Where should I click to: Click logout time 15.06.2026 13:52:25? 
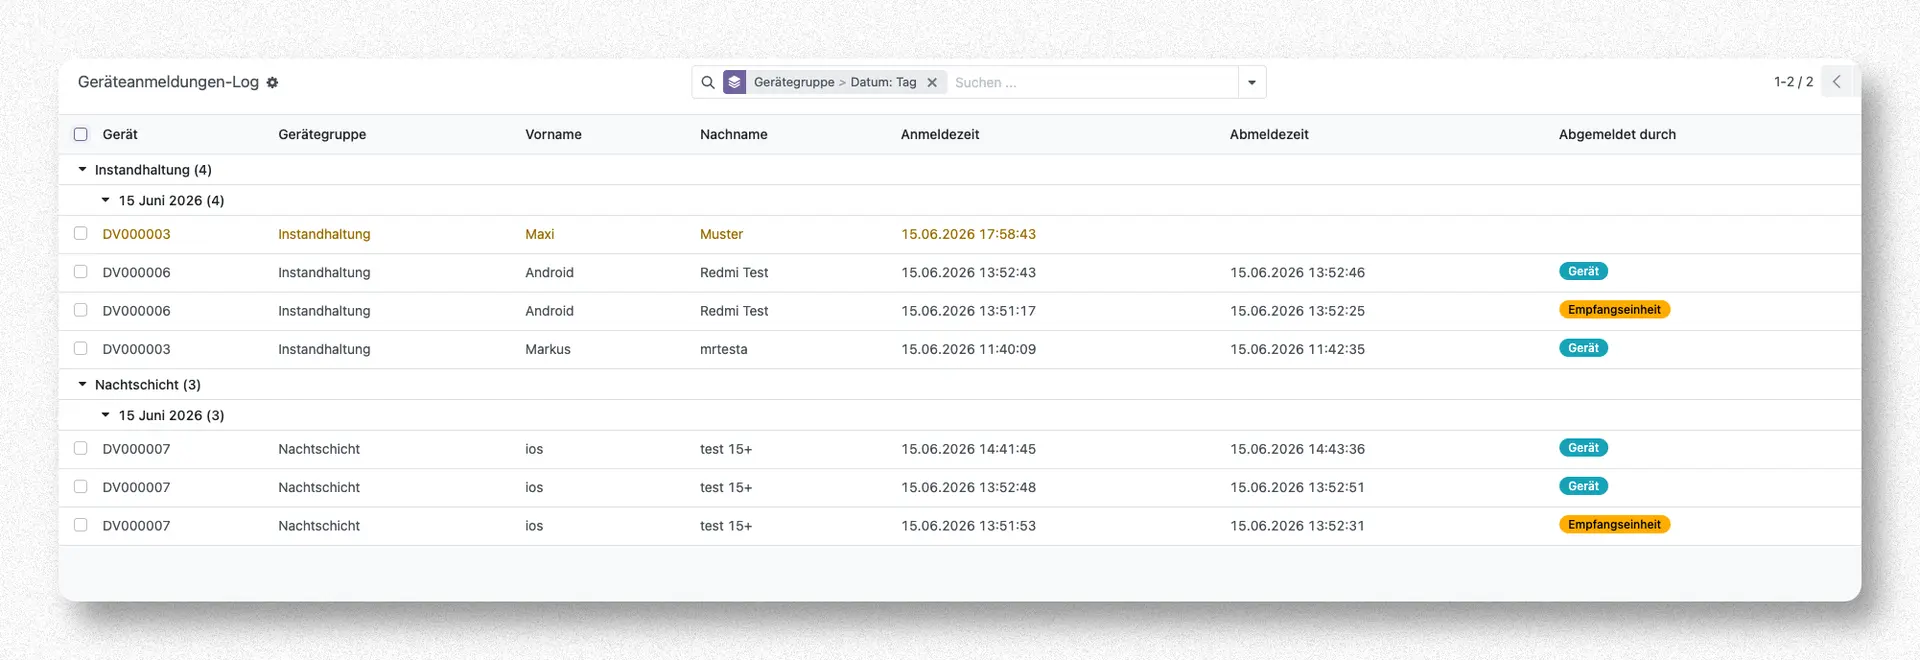coord(1297,311)
